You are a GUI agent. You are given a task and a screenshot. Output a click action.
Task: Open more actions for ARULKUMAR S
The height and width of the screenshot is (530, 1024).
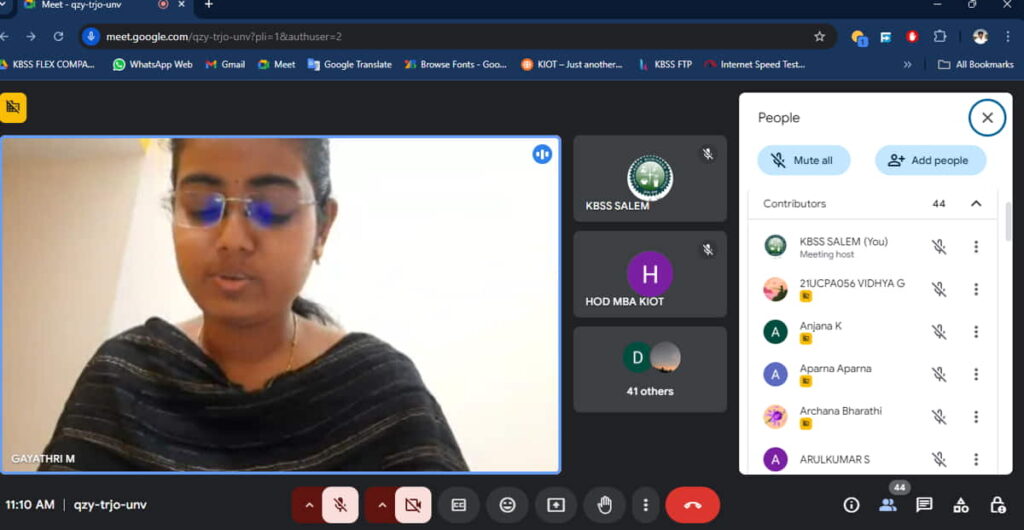(x=976, y=460)
